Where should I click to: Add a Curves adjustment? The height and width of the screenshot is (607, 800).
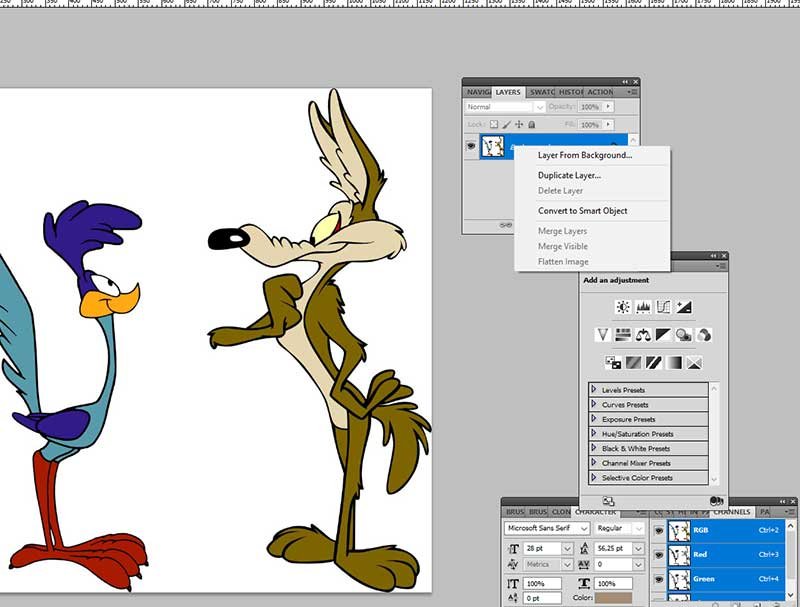pyautogui.click(x=663, y=307)
